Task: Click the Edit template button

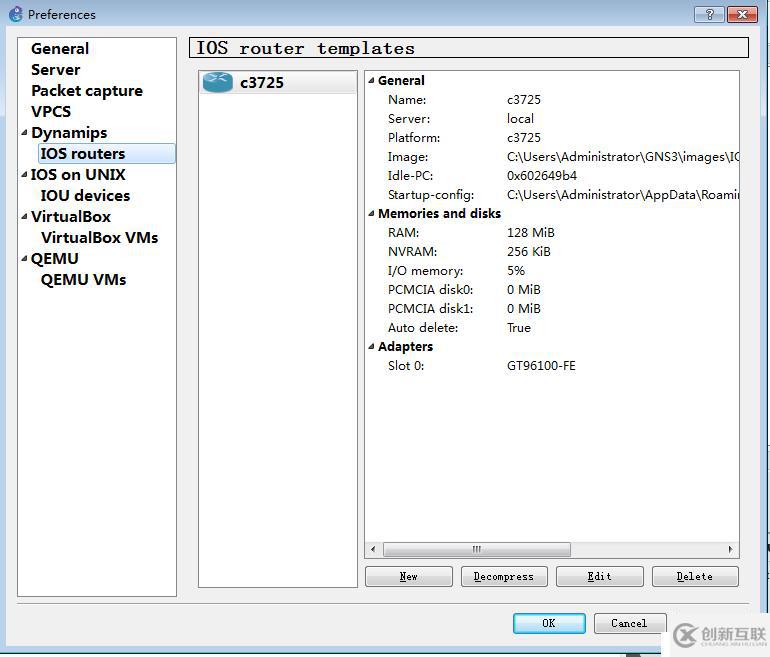Action: pyautogui.click(x=600, y=576)
